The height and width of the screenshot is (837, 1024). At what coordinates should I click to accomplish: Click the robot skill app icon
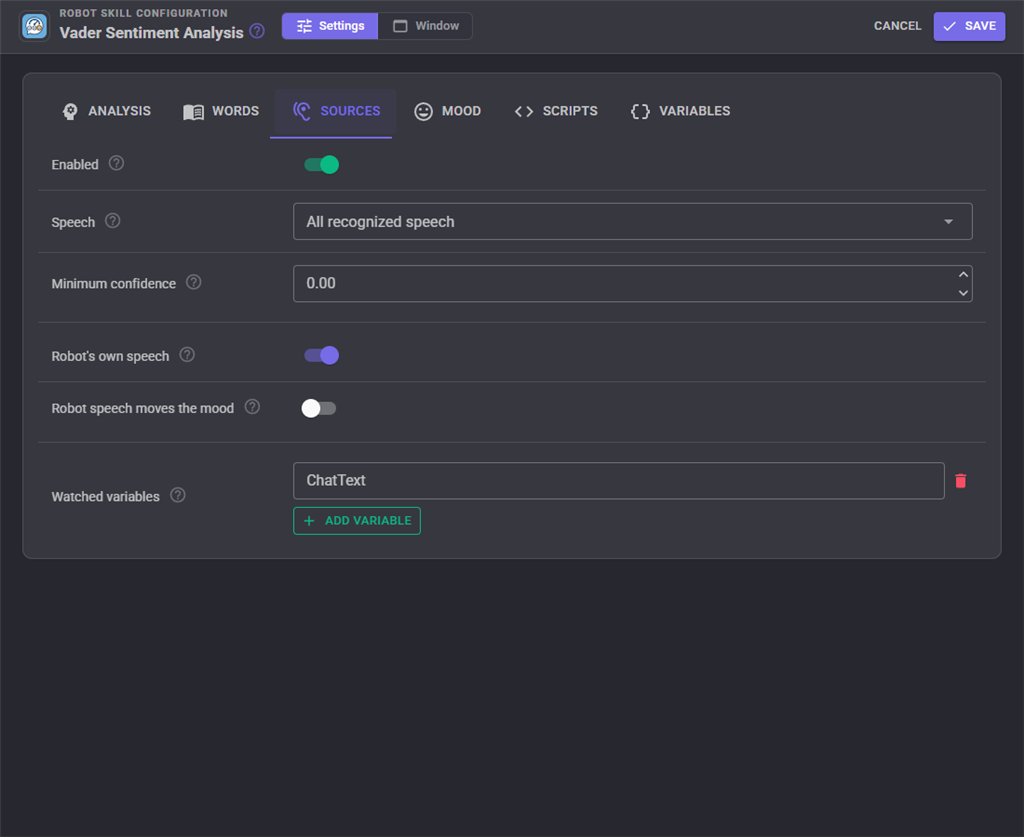point(35,26)
